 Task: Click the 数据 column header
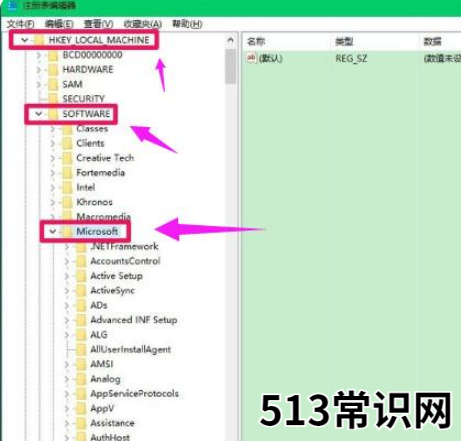click(432, 42)
